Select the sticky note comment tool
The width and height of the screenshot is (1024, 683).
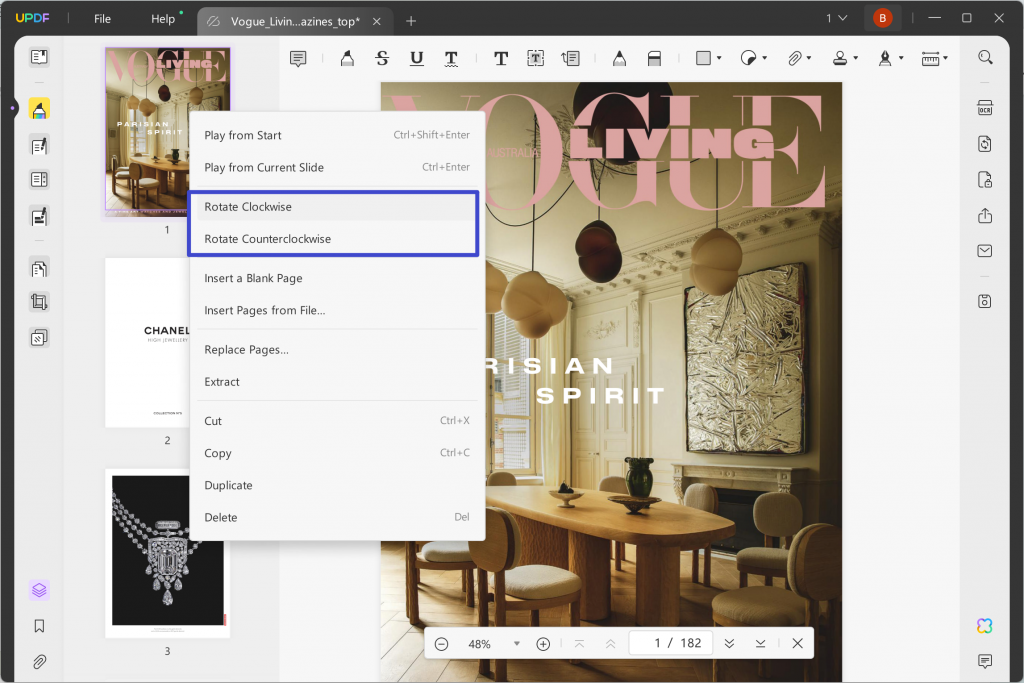[298, 58]
